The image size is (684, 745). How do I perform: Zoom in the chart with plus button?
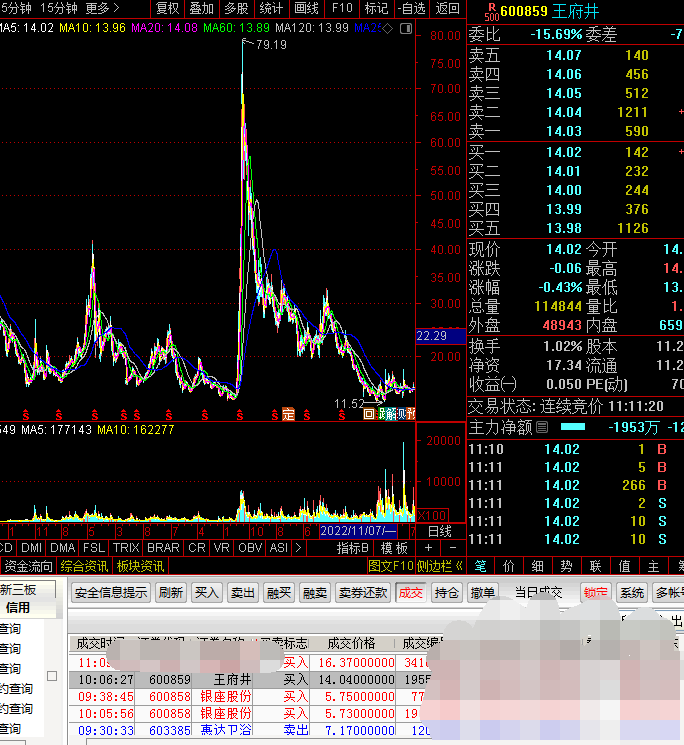[428, 547]
